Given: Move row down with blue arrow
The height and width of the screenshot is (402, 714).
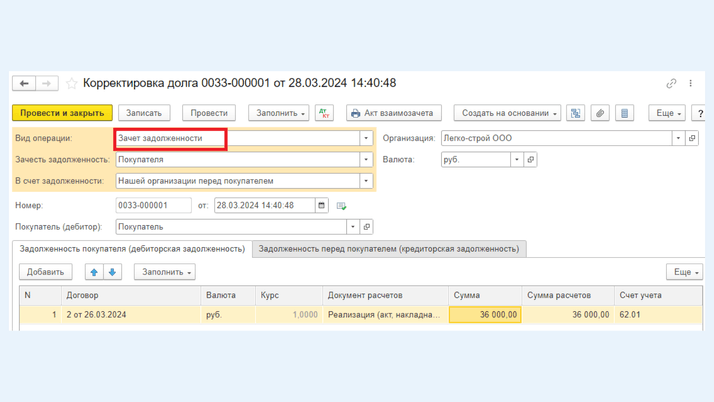Looking at the screenshot, I should point(112,272).
